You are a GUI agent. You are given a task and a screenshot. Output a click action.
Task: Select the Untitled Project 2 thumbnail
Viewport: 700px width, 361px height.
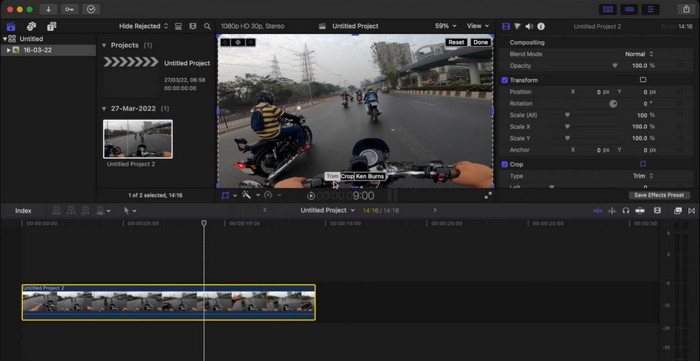138,139
